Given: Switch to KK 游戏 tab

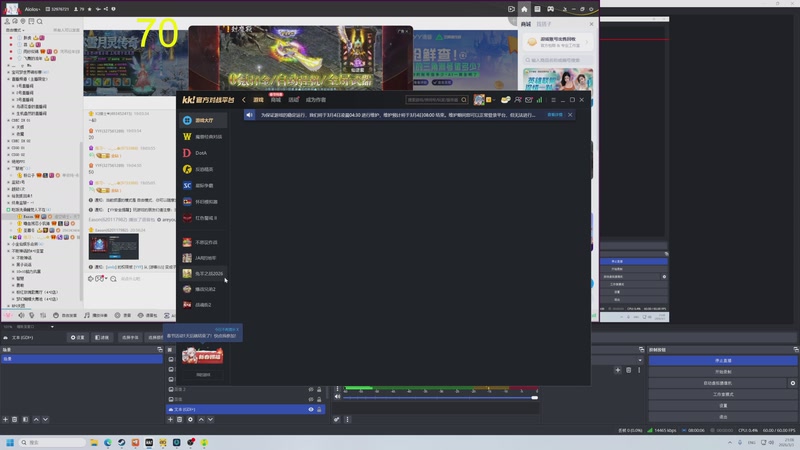Looking at the screenshot, I should coord(258,100).
